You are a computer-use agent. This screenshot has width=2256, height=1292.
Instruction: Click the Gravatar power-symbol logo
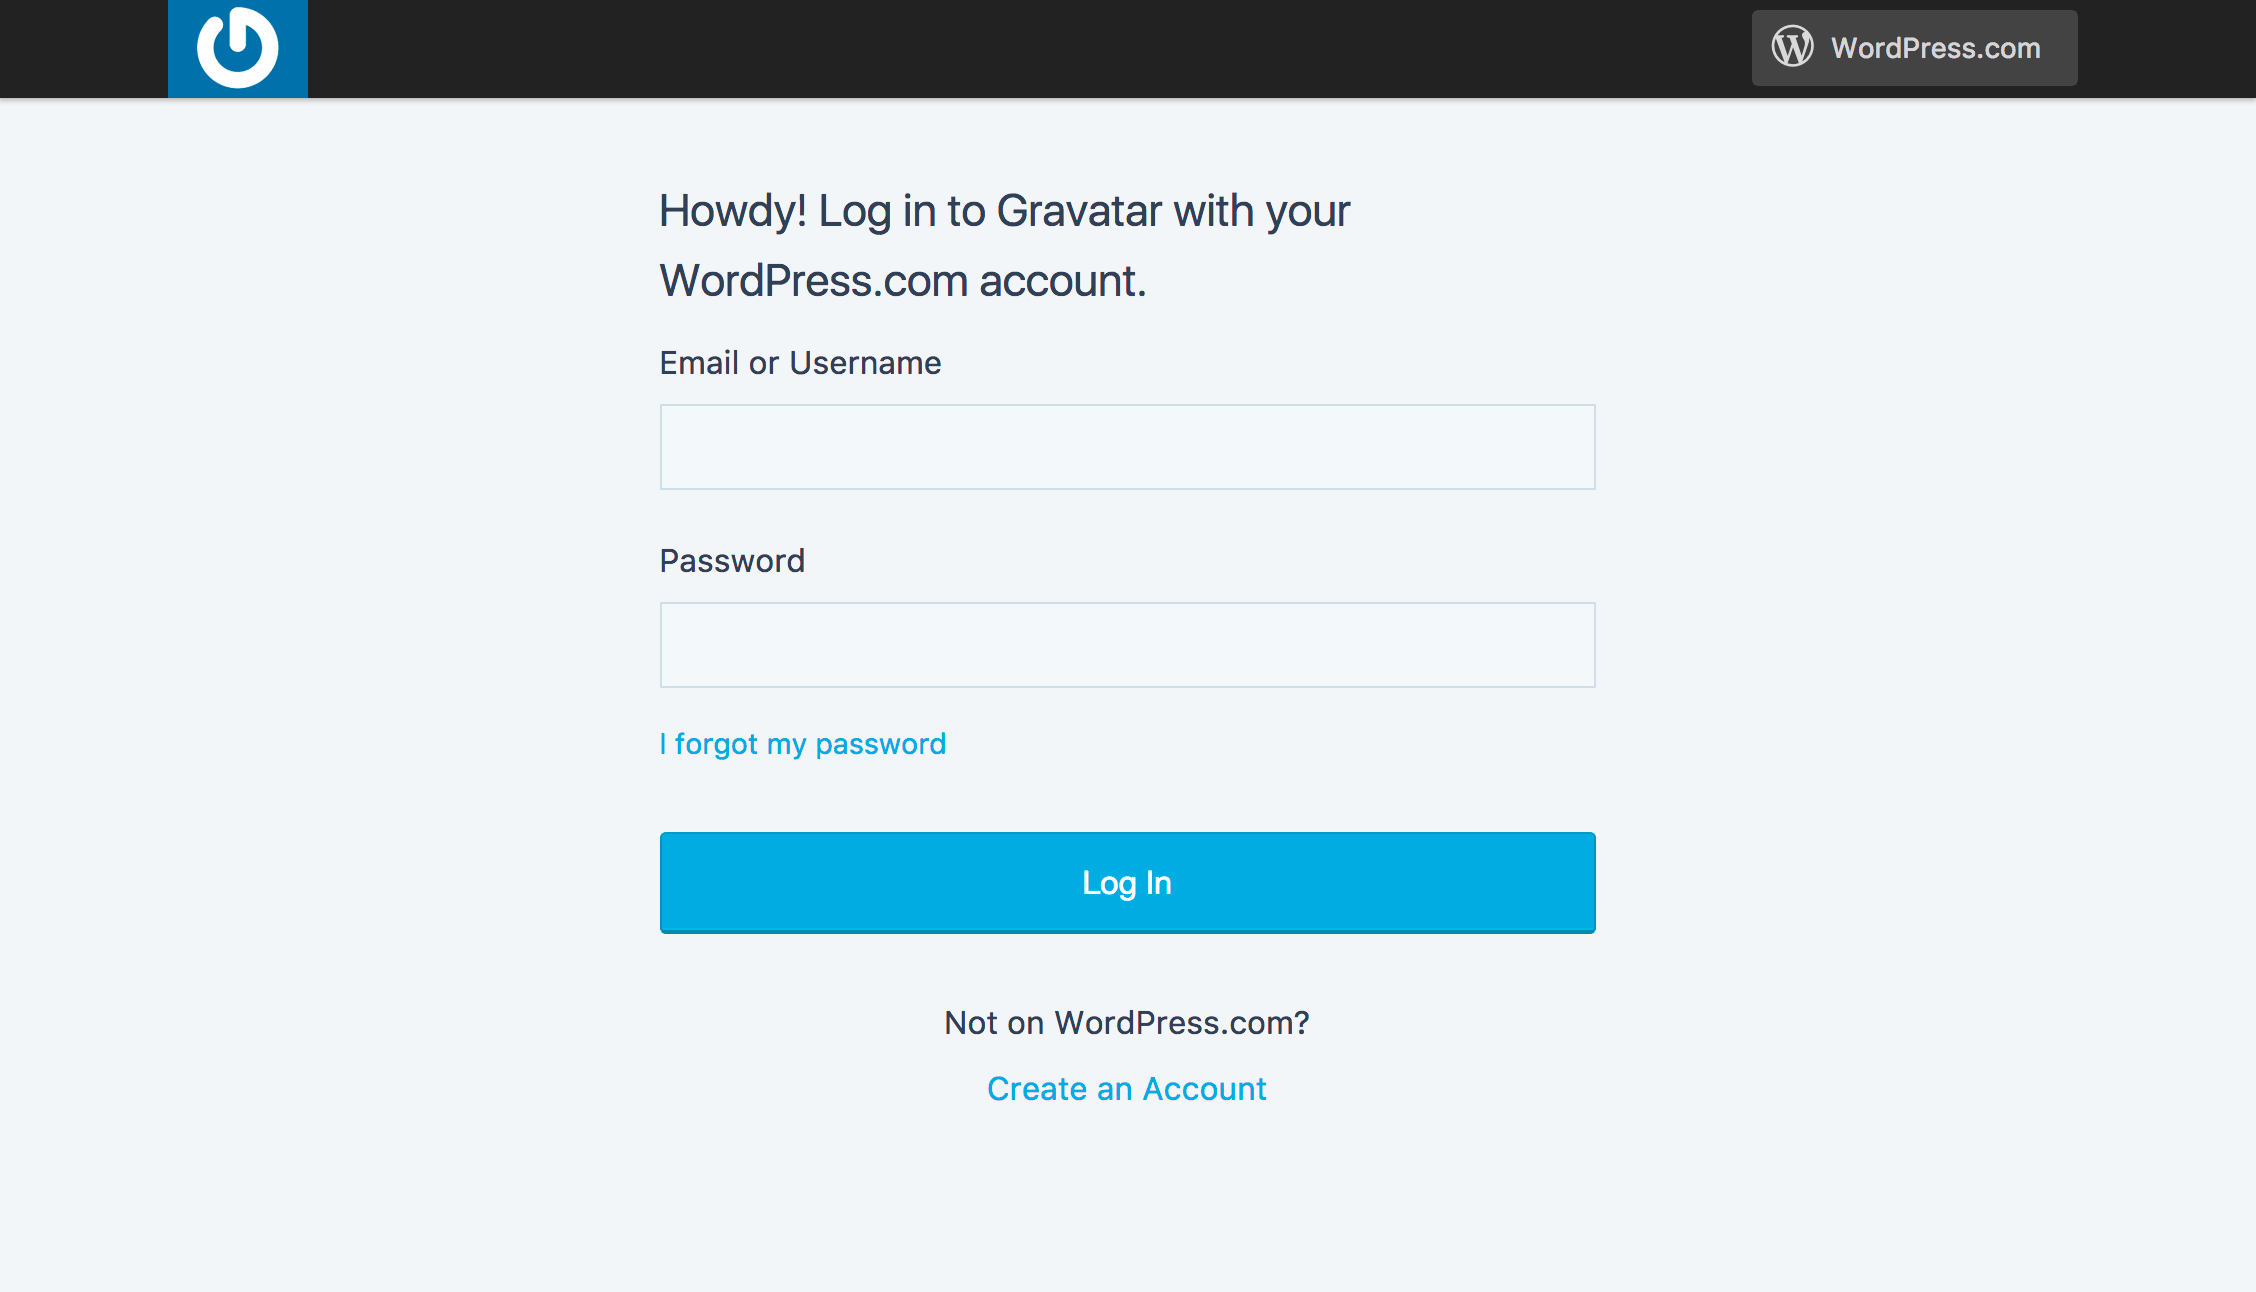[238, 47]
